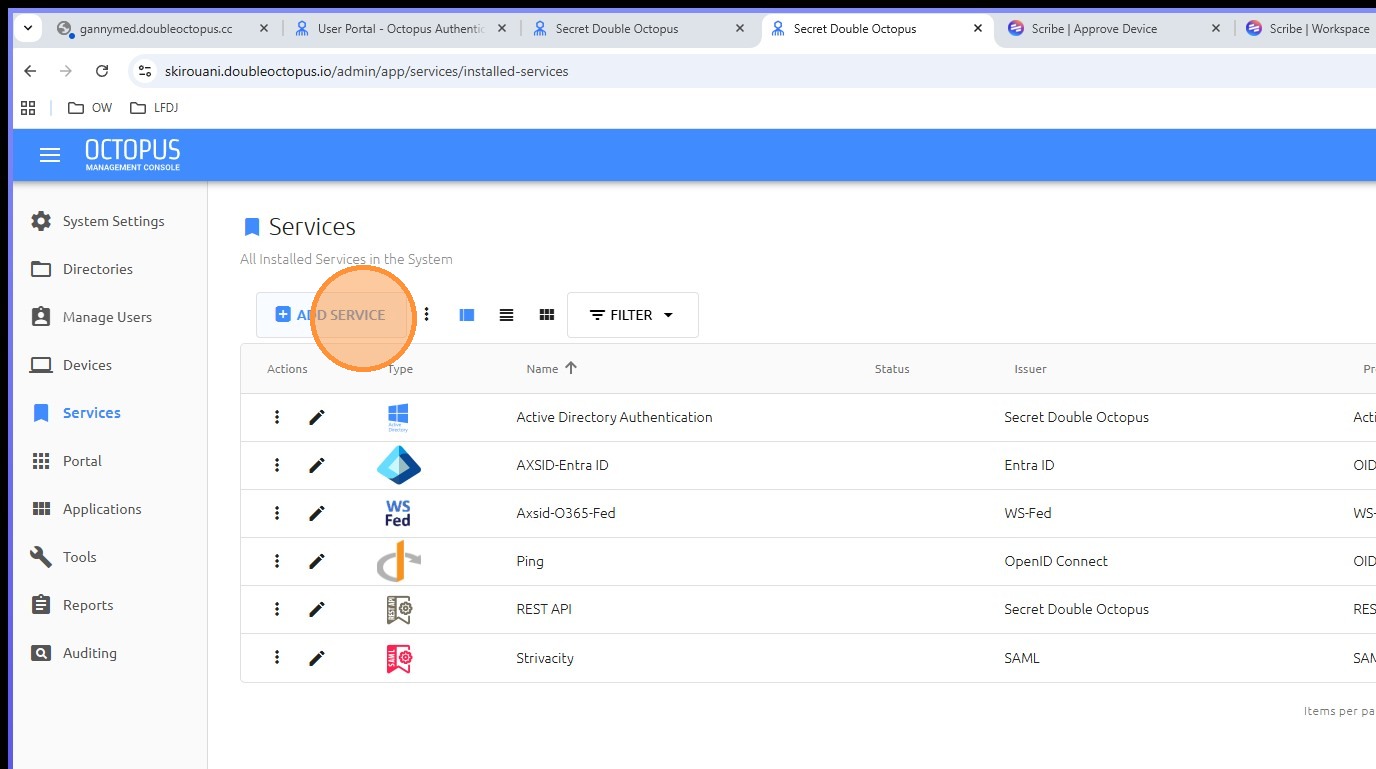Open the FILTER dropdown

(x=632, y=315)
